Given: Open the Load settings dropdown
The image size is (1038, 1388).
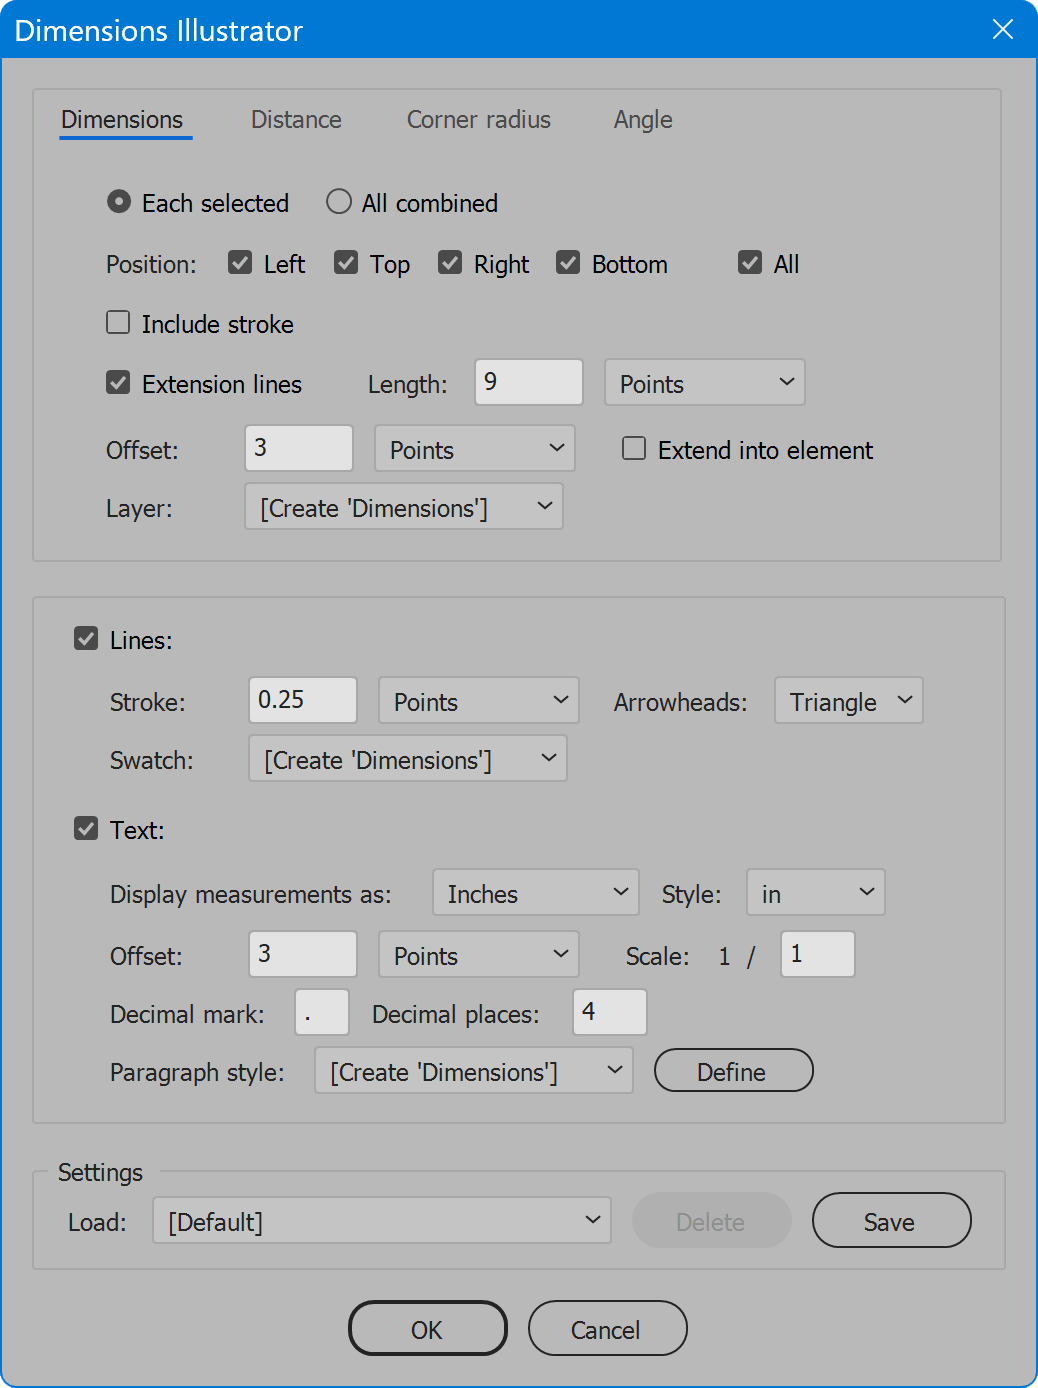Looking at the screenshot, I should tap(381, 1220).
